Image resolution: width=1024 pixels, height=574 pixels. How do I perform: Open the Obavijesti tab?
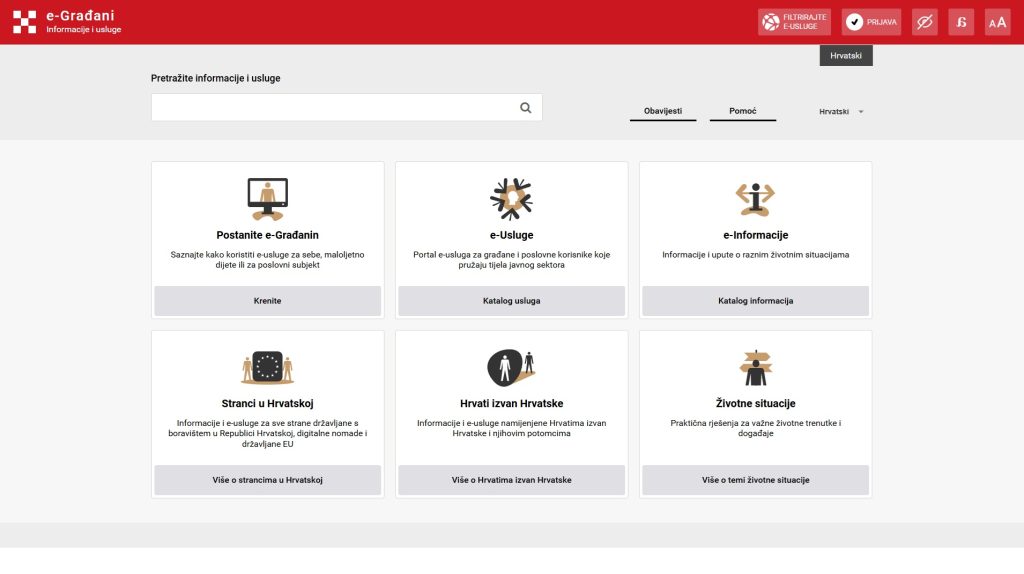tap(663, 111)
